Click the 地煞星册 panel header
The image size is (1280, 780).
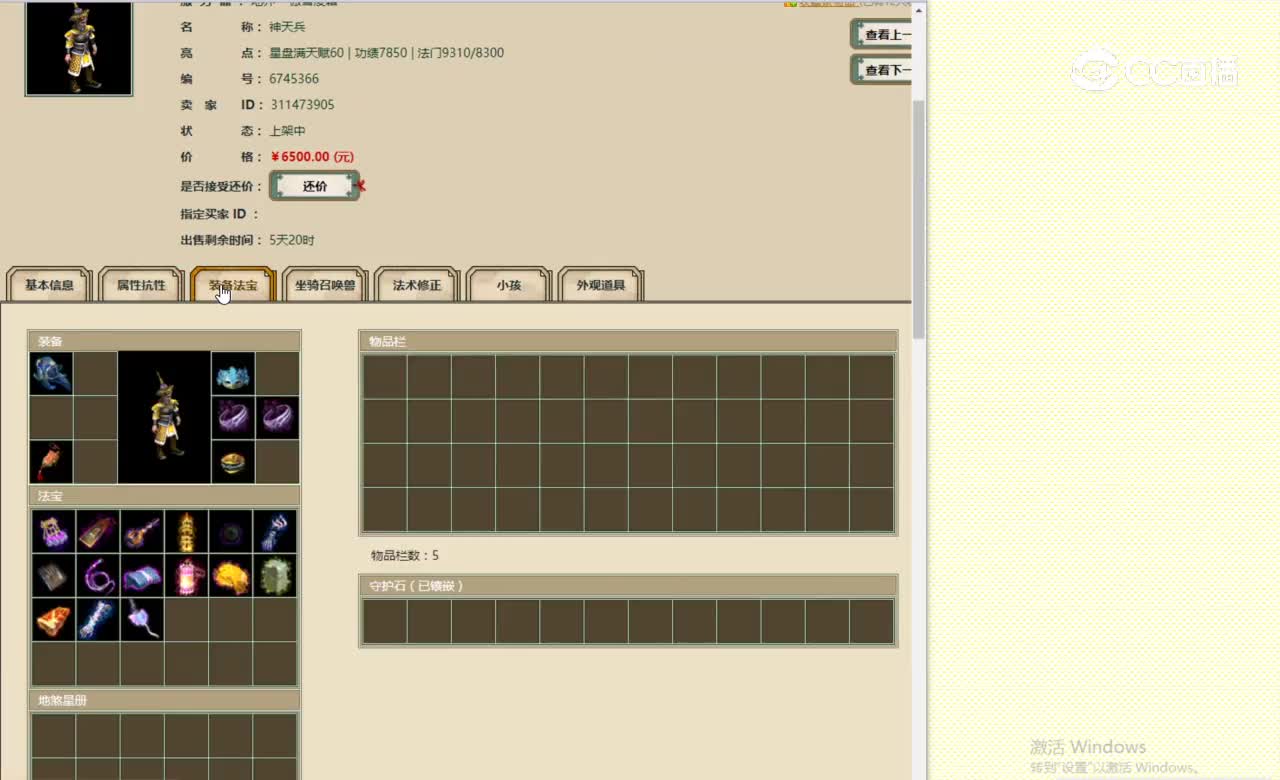click(164, 700)
